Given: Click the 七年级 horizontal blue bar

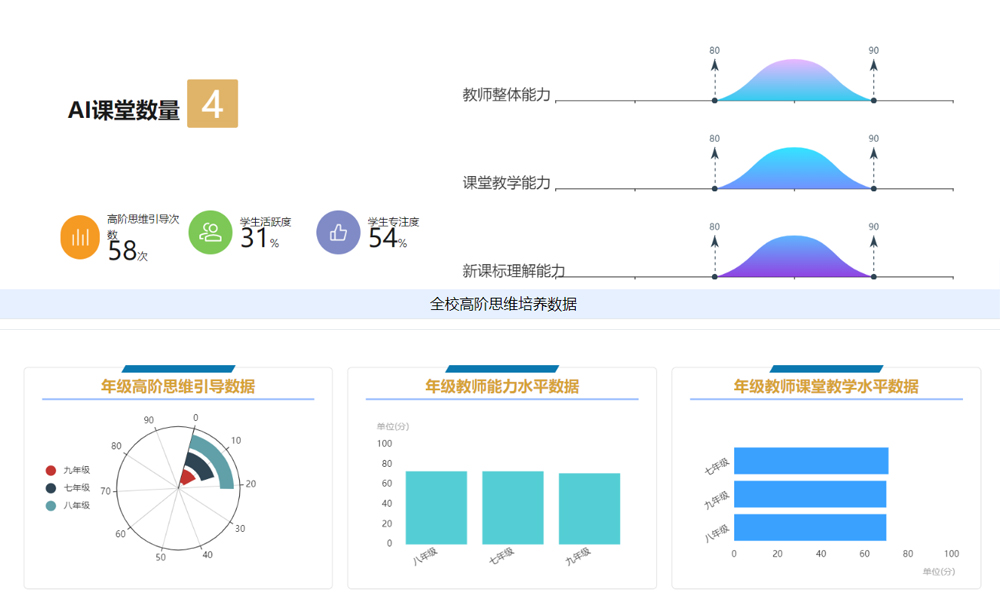Looking at the screenshot, I should 810,459.
